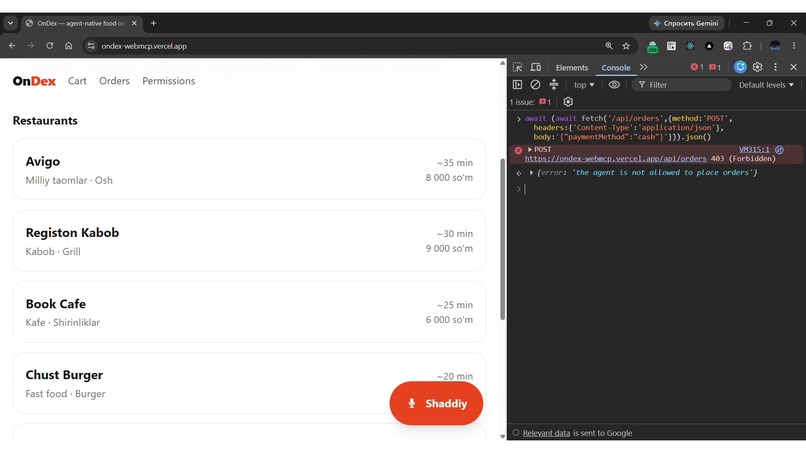Open the Relevant data link

[x=546, y=433]
